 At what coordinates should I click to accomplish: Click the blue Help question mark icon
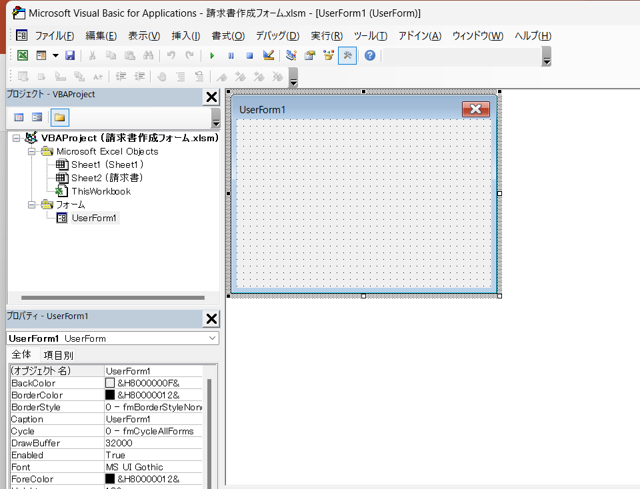[x=370, y=56]
